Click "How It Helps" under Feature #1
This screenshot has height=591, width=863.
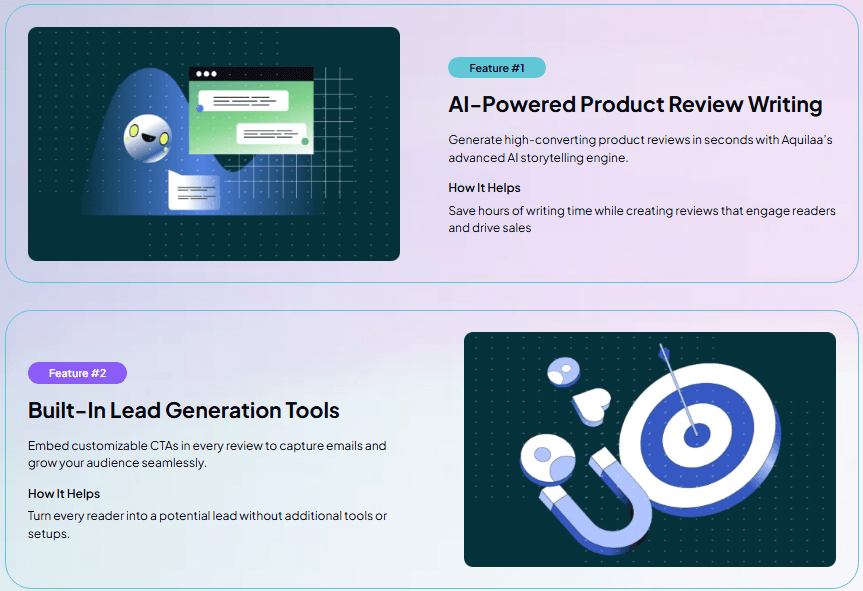[484, 187]
